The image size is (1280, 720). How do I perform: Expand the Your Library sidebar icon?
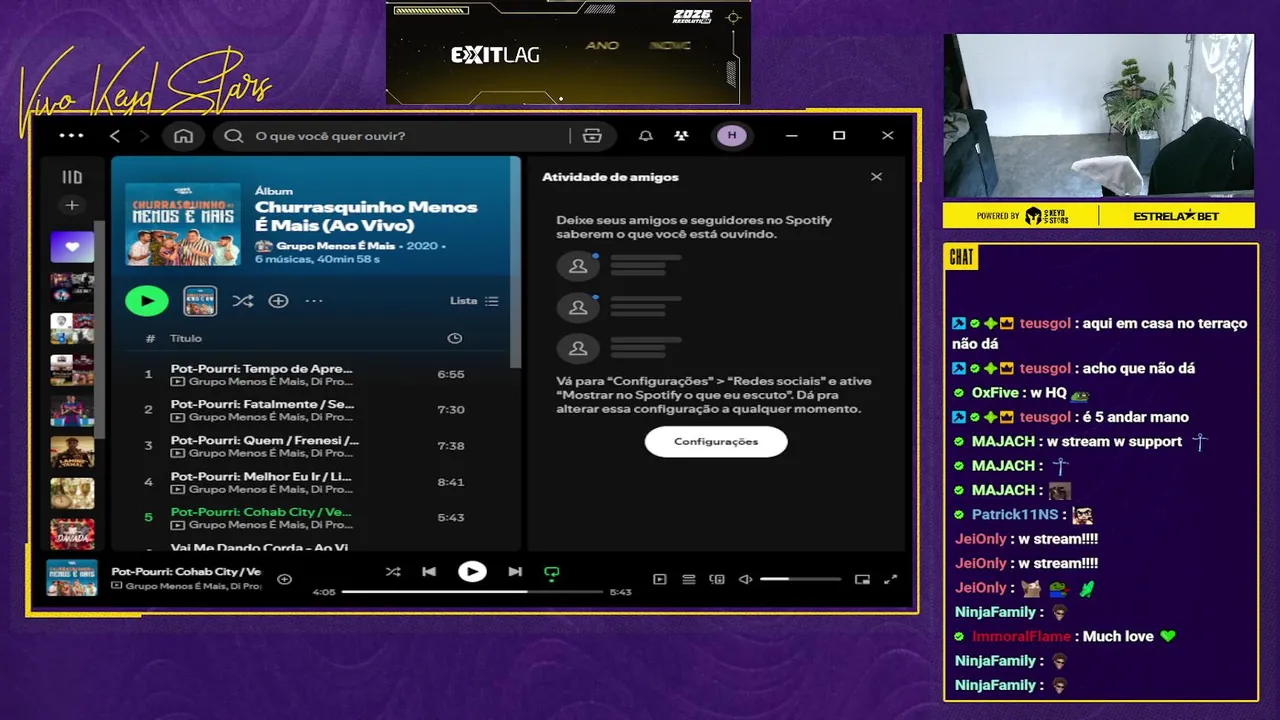pyautogui.click(x=72, y=177)
